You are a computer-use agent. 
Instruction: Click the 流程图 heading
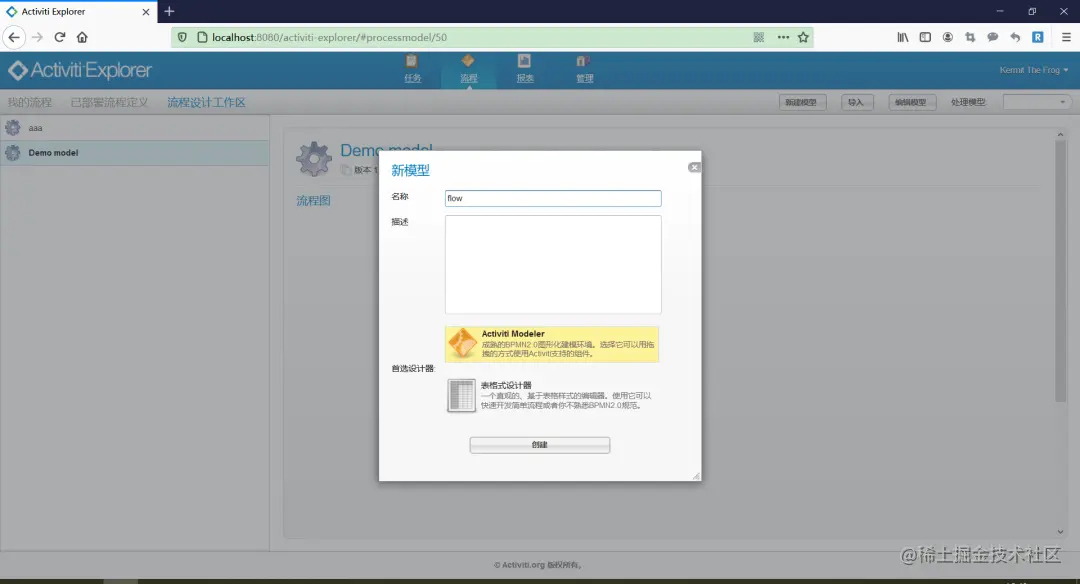pyautogui.click(x=313, y=200)
